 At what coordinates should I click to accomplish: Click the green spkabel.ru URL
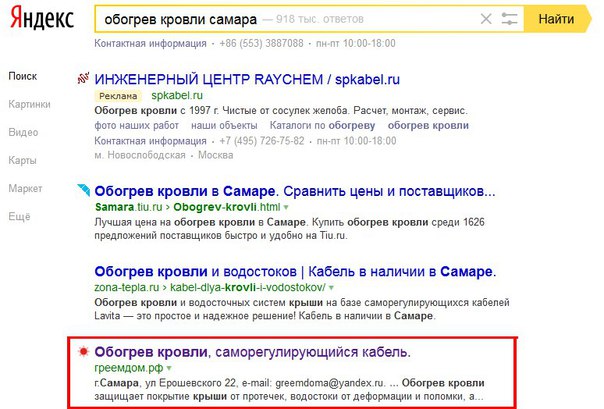click(x=177, y=96)
